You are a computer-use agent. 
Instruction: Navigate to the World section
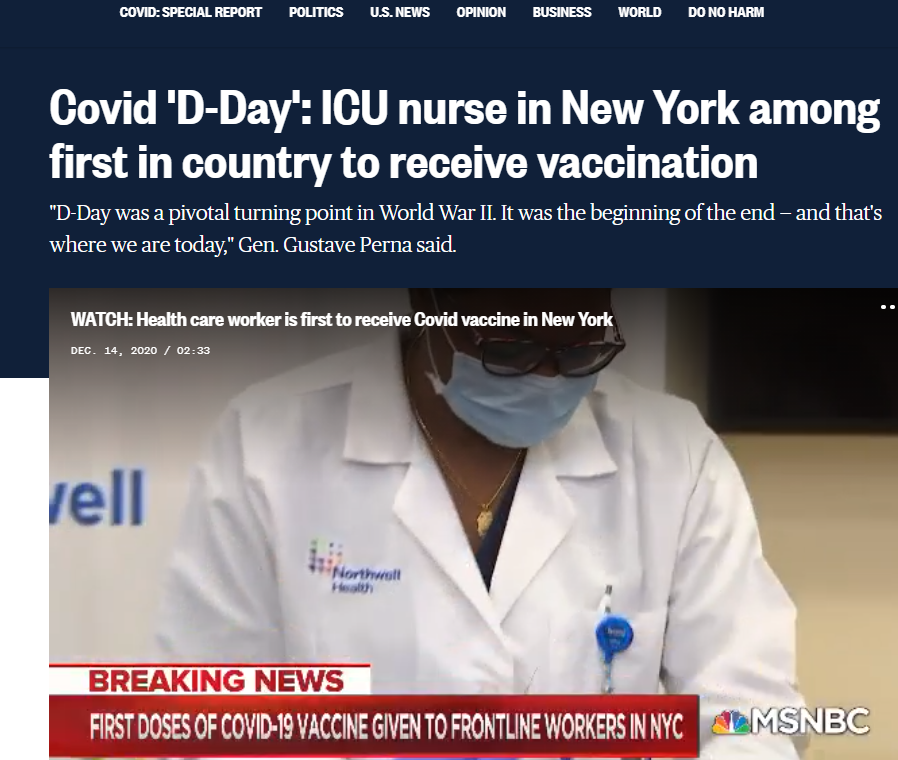tap(639, 12)
